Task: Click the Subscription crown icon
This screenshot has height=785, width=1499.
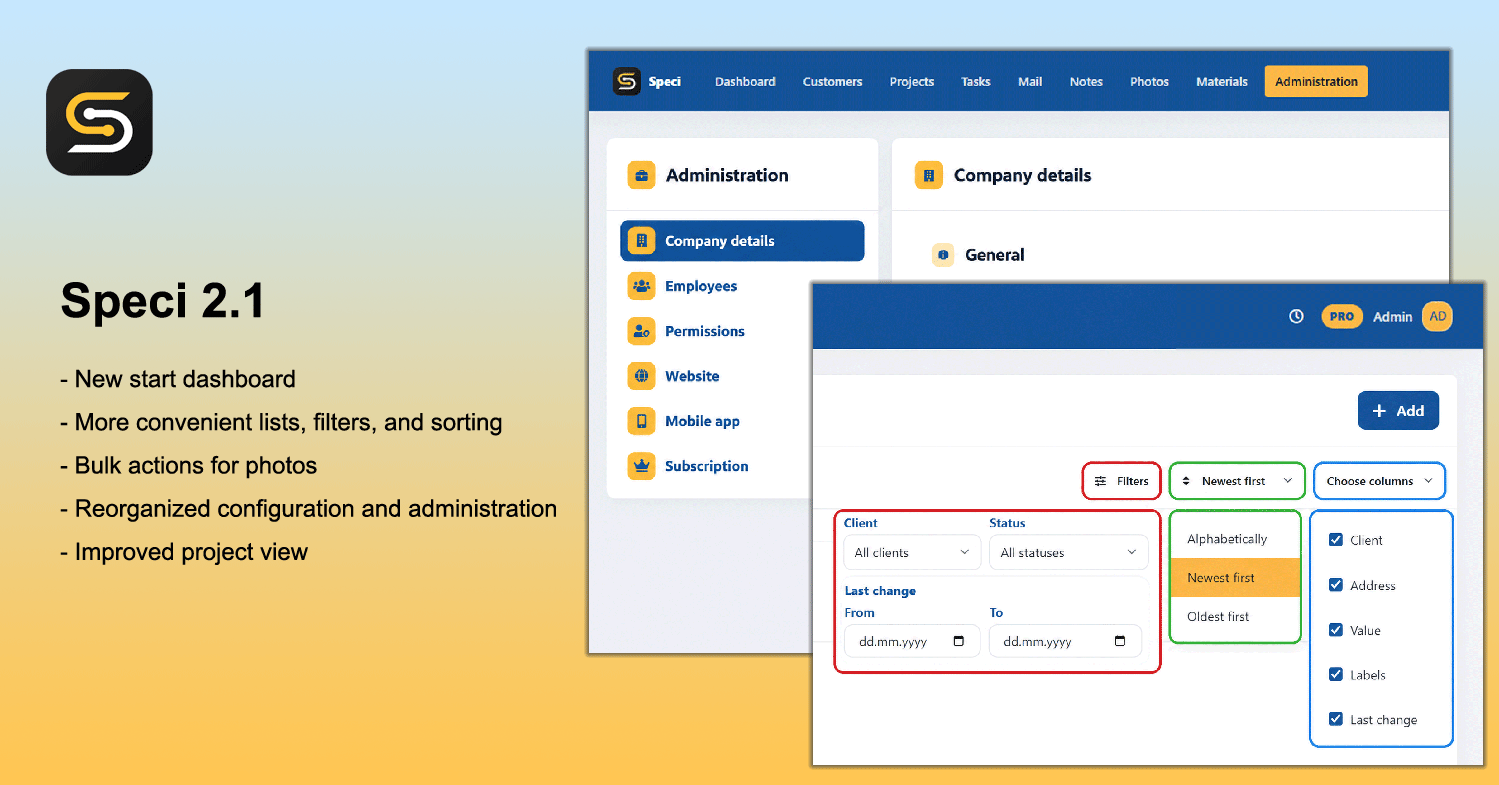Action: (641, 466)
